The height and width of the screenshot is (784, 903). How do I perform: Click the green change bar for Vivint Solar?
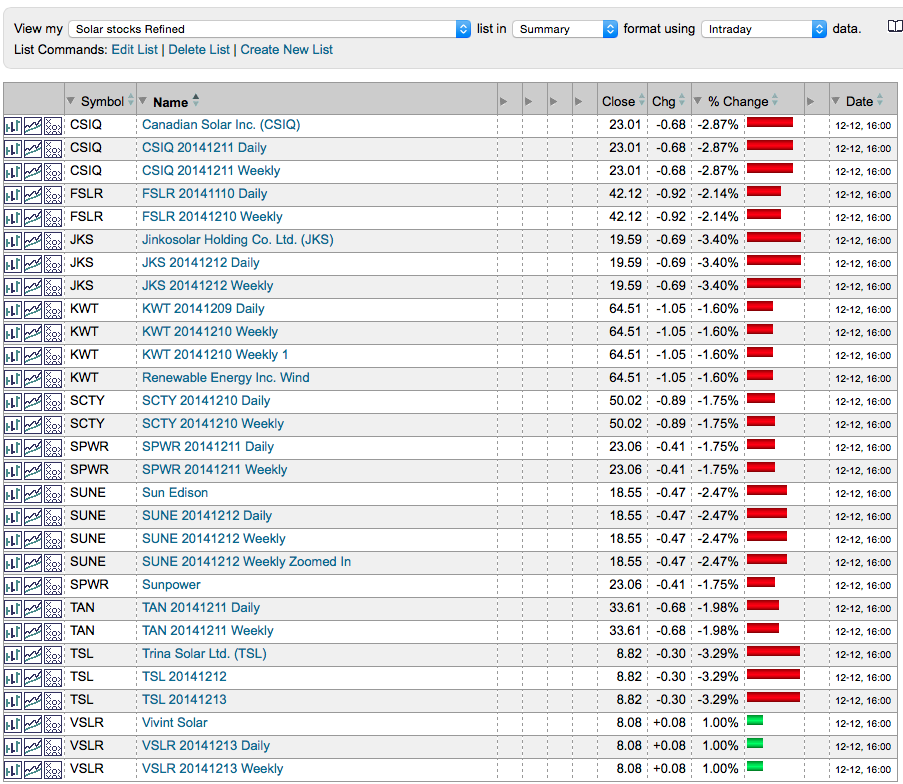[755, 722]
